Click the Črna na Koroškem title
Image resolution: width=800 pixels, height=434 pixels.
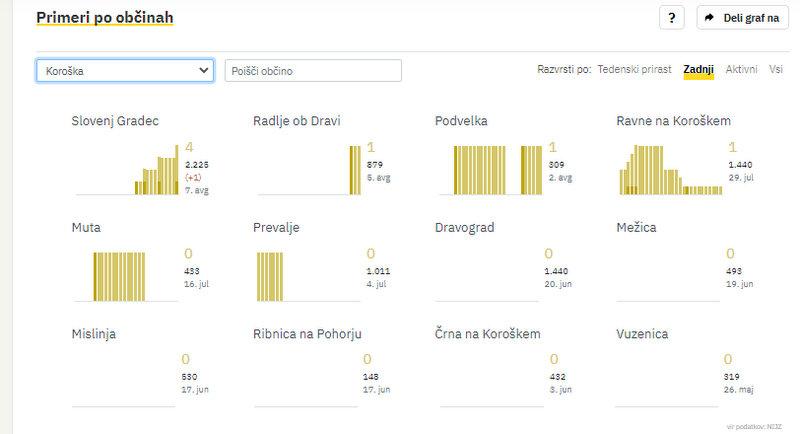pos(488,334)
